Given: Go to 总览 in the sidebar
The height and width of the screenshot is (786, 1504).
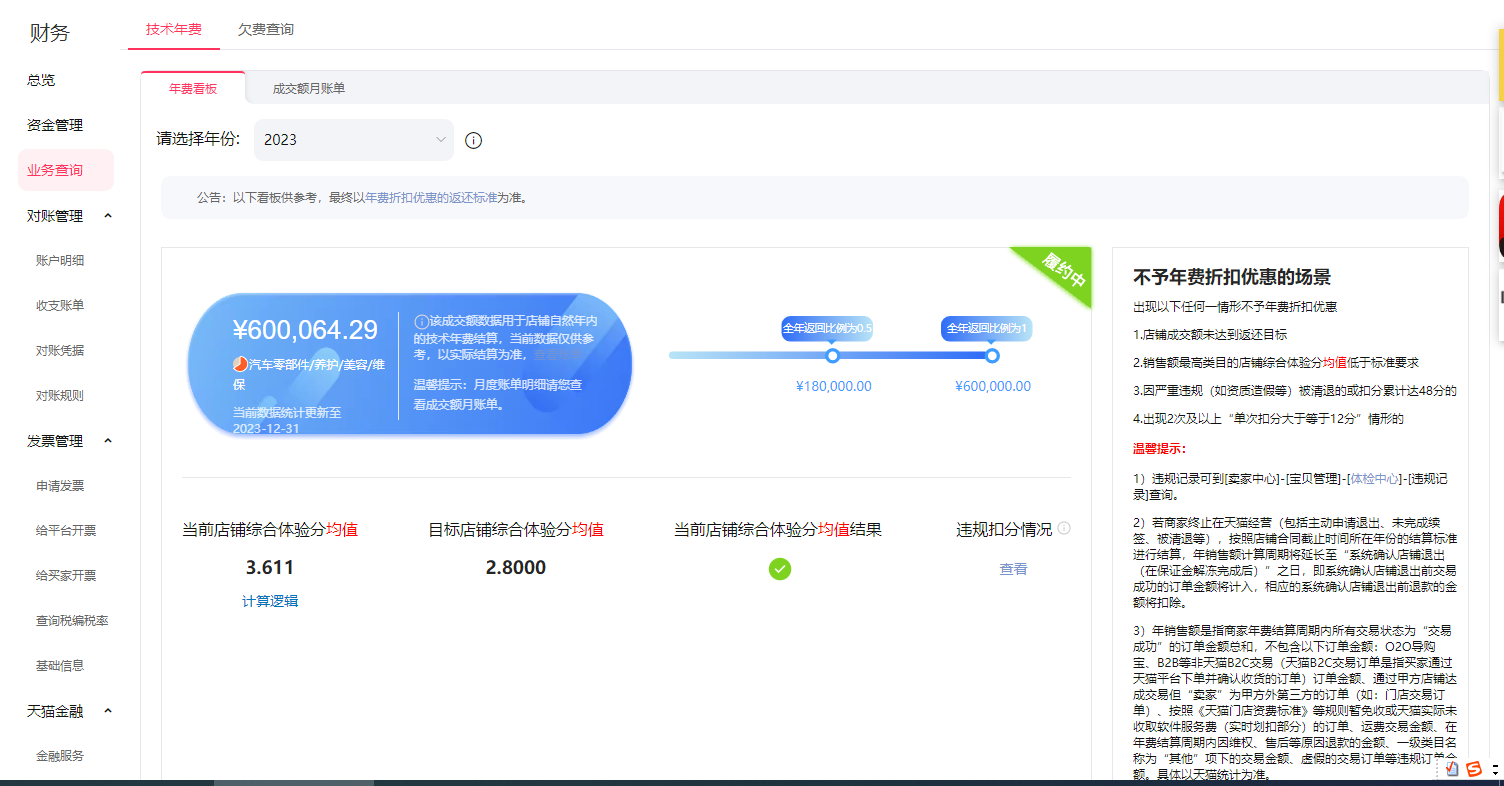Looking at the screenshot, I should [x=41, y=80].
